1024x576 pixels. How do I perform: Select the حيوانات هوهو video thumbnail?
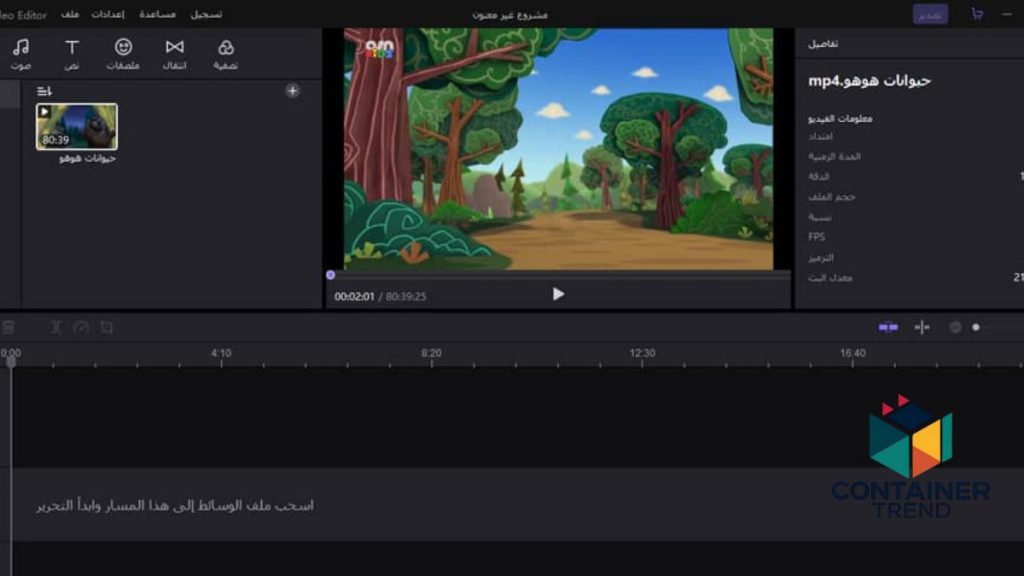[x=77, y=127]
